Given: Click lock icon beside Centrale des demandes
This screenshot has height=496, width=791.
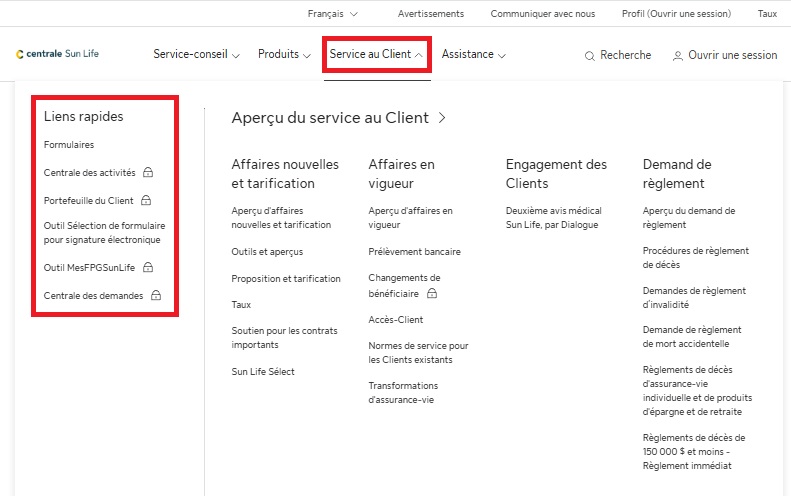Looking at the screenshot, I should click(156, 296).
